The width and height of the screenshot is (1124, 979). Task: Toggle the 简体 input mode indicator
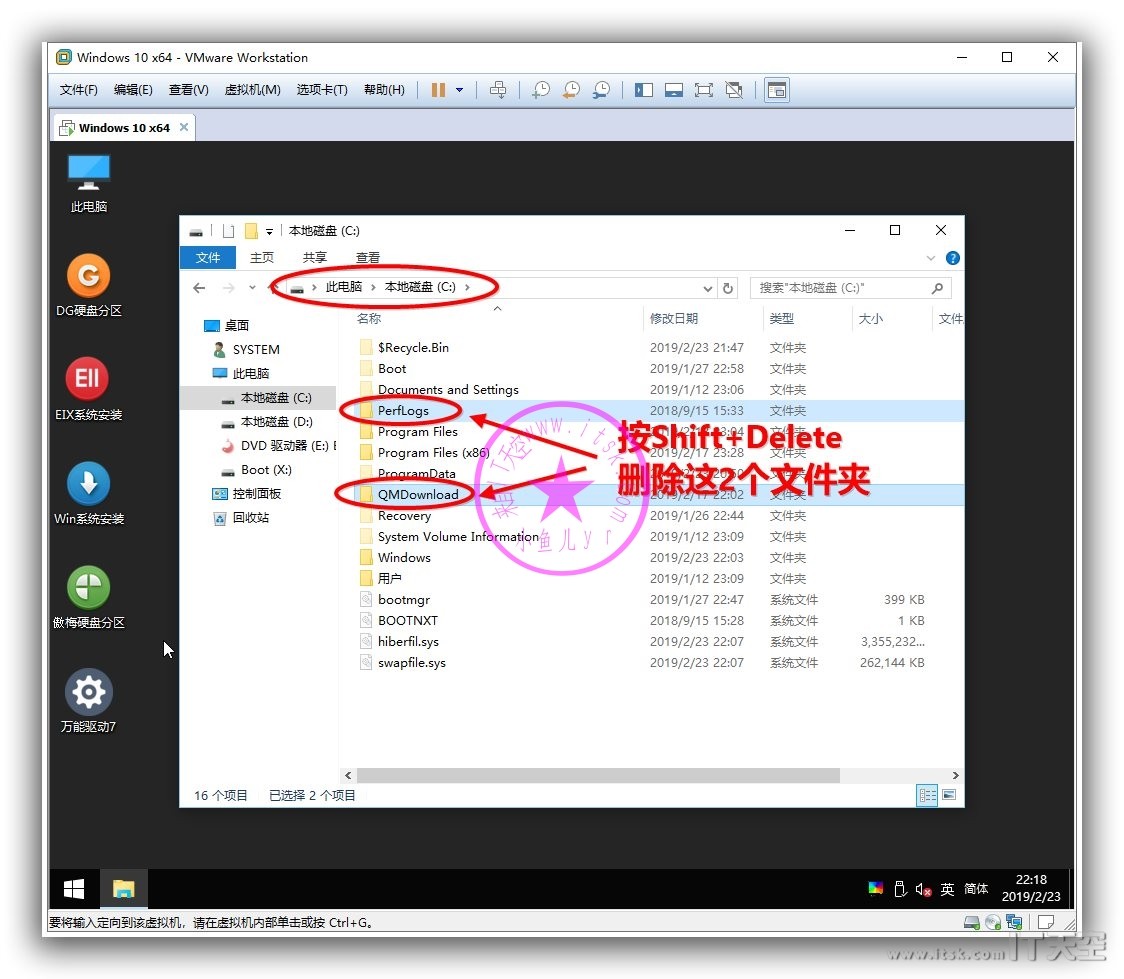point(976,889)
